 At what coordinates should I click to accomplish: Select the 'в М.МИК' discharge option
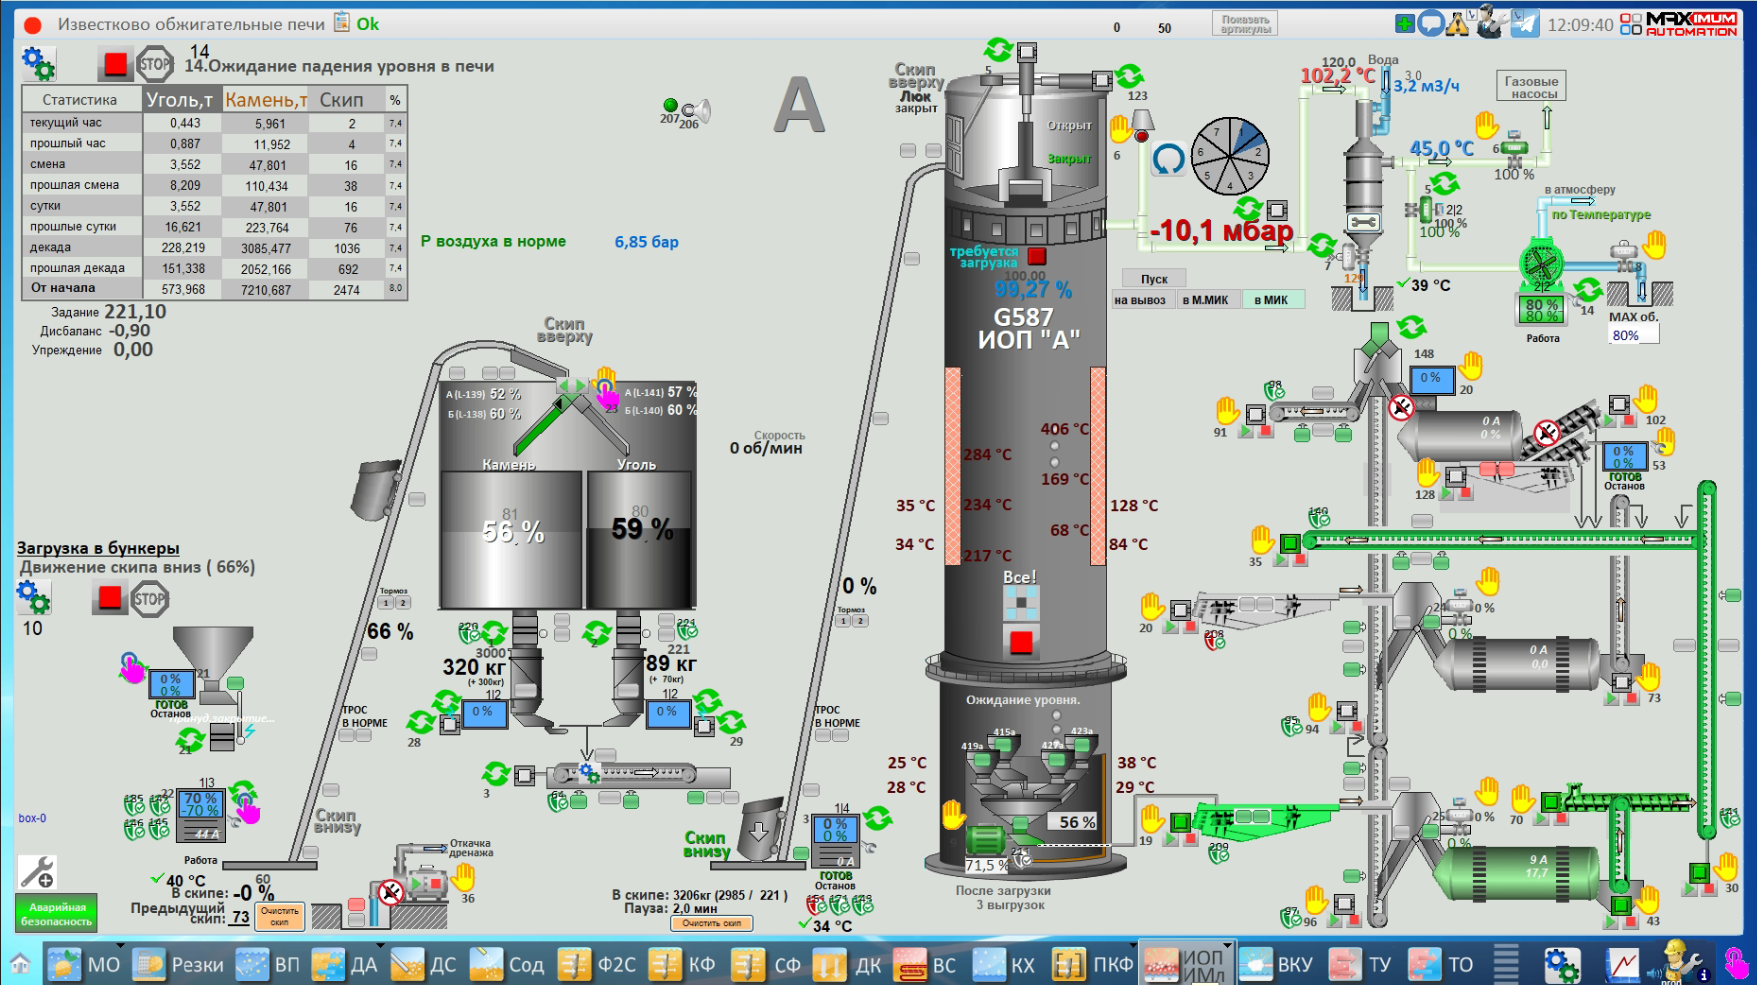(1205, 300)
